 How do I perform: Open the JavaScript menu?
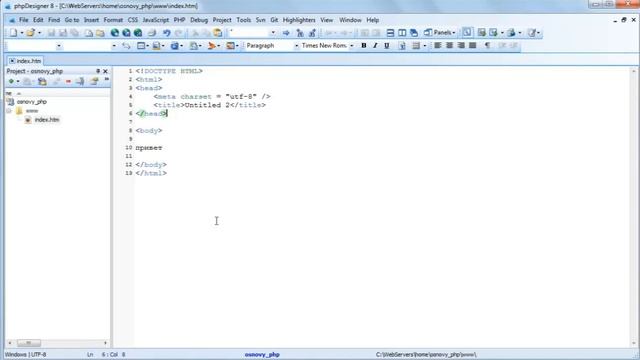pyautogui.click(x=155, y=20)
